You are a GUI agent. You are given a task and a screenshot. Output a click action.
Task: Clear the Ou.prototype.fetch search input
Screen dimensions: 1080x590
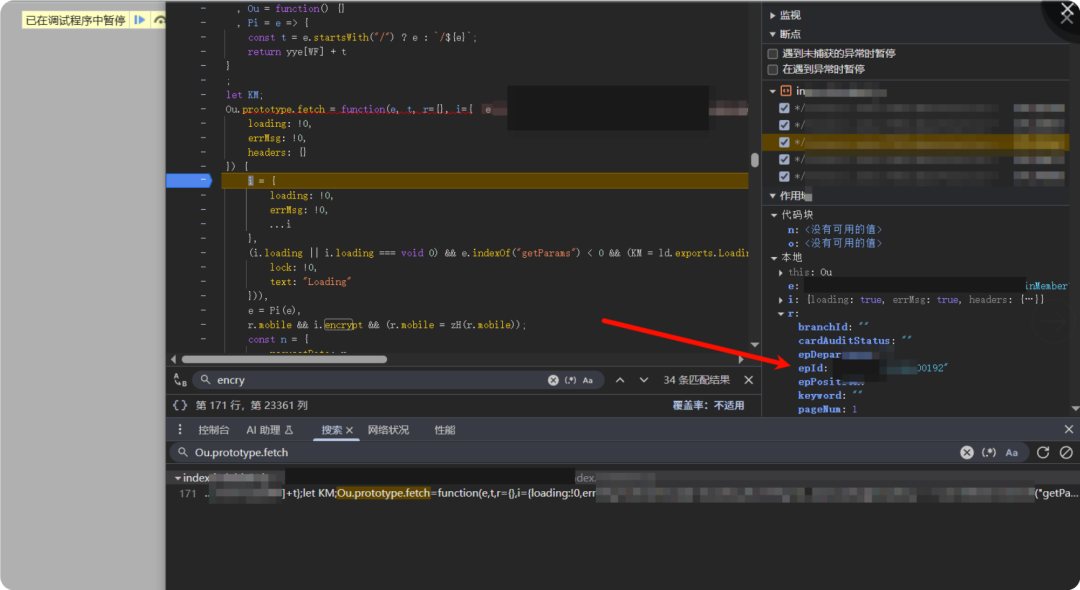[967, 452]
